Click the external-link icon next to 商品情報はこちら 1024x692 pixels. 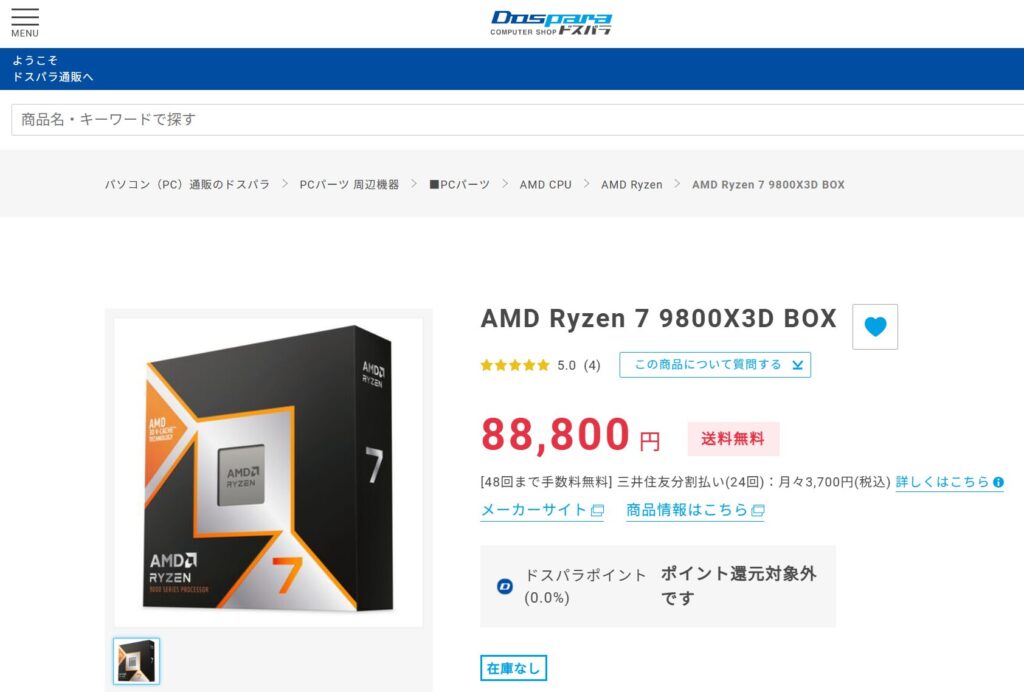[x=758, y=511]
